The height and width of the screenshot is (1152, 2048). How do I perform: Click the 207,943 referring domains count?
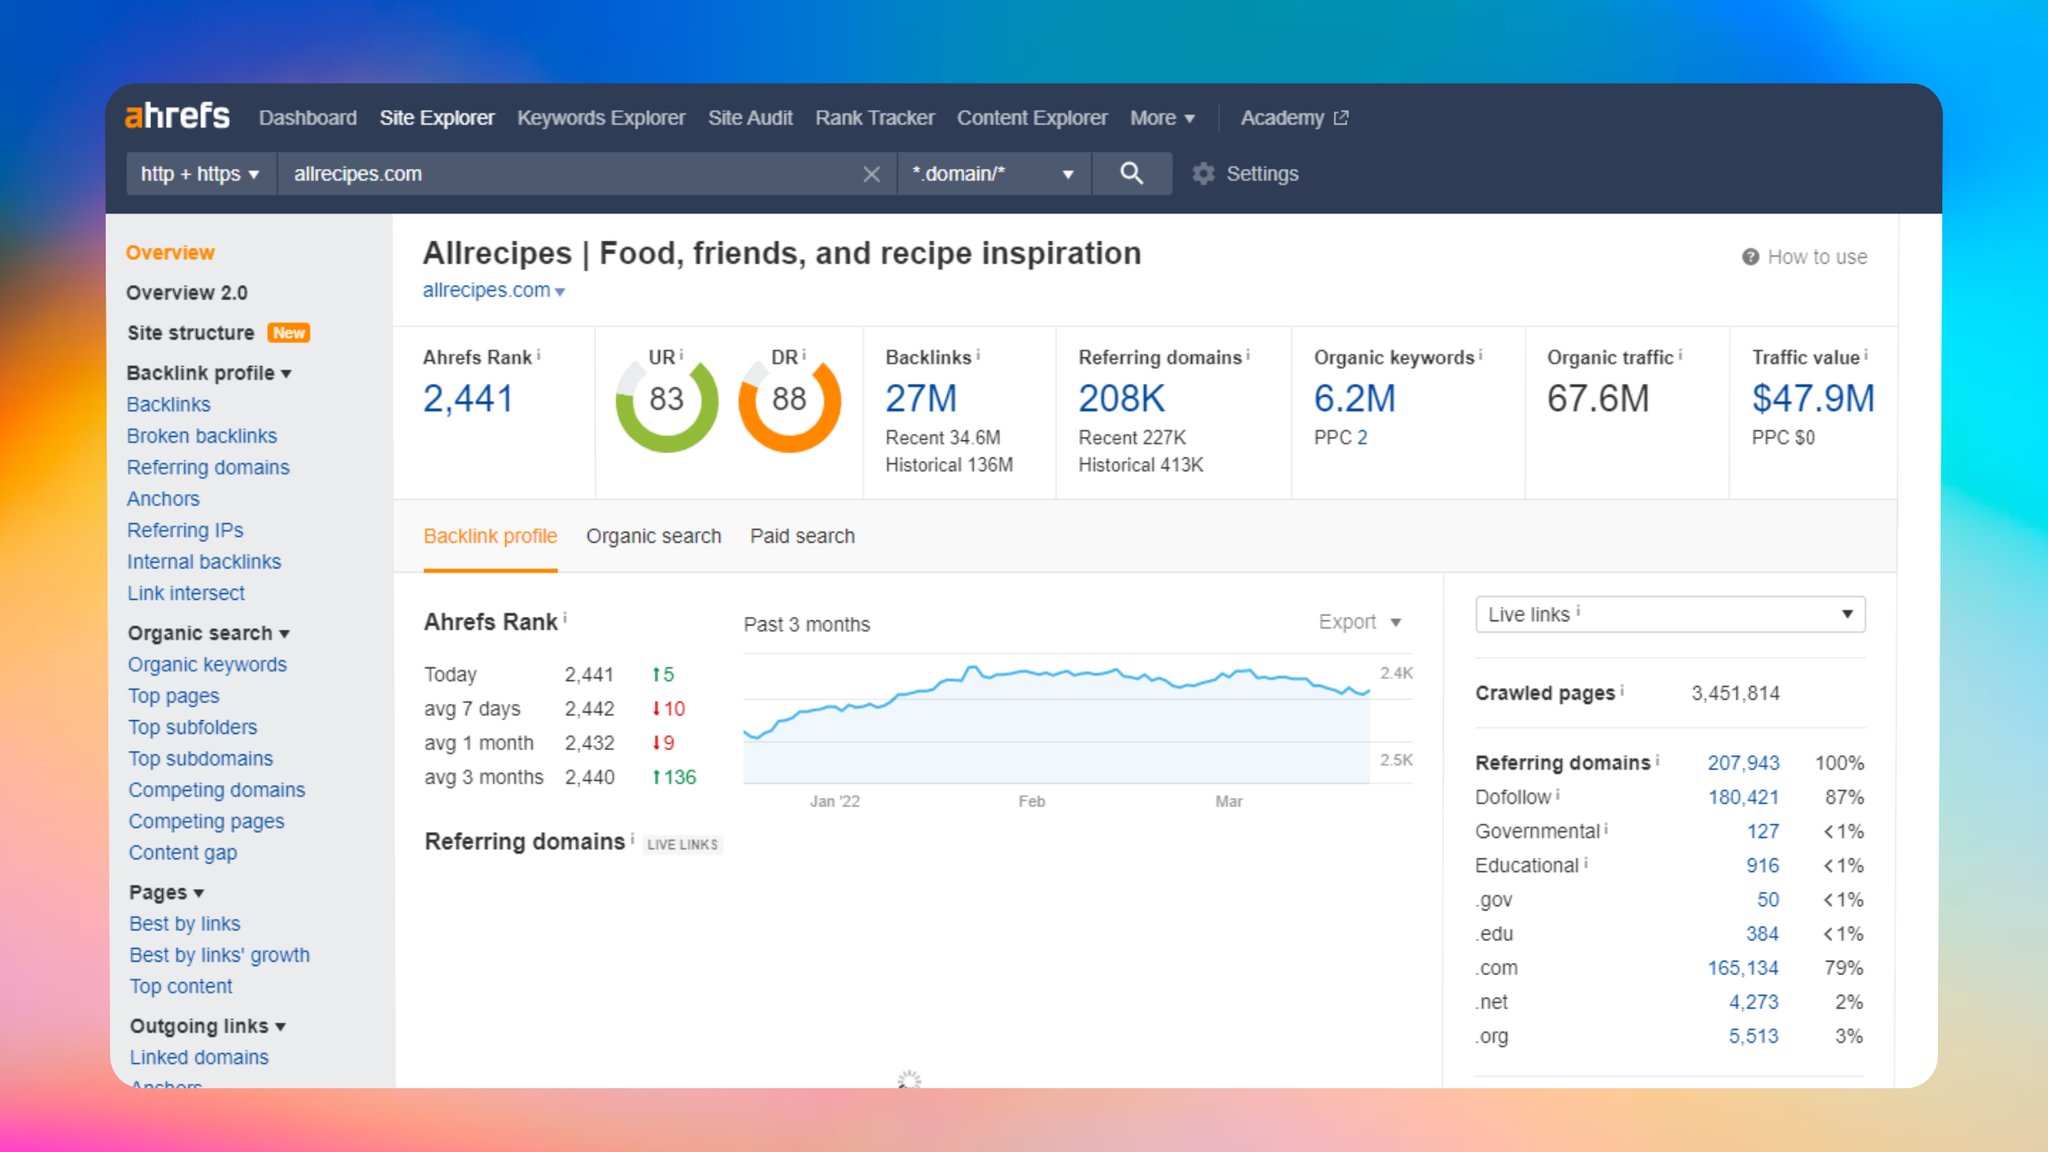tap(1743, 763)
